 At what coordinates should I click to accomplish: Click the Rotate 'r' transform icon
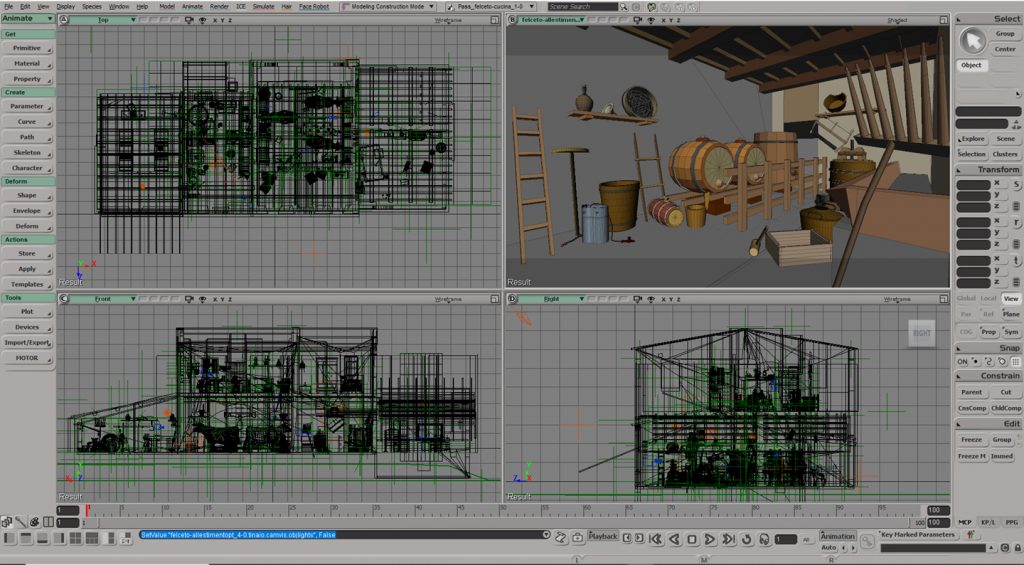pos(1016,222)
